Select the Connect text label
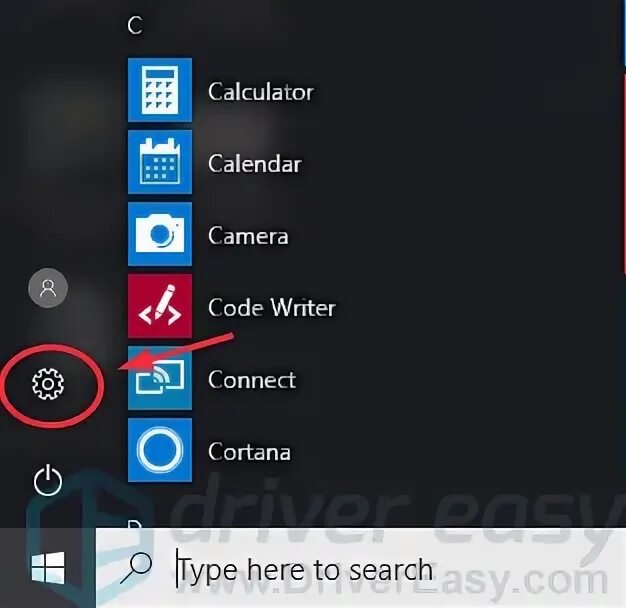 pyautogui.click(x=252, y=380)
